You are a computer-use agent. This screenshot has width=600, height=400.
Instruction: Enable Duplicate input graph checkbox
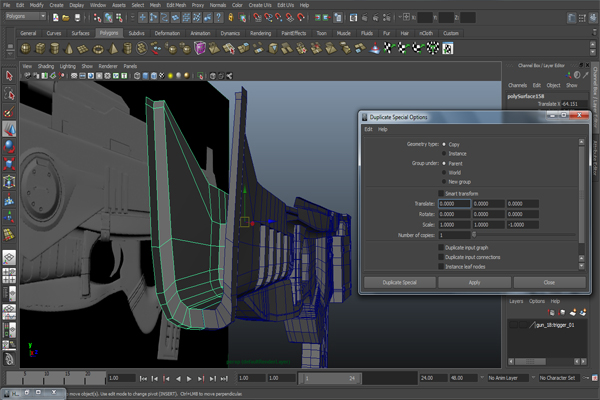[441, 248]
